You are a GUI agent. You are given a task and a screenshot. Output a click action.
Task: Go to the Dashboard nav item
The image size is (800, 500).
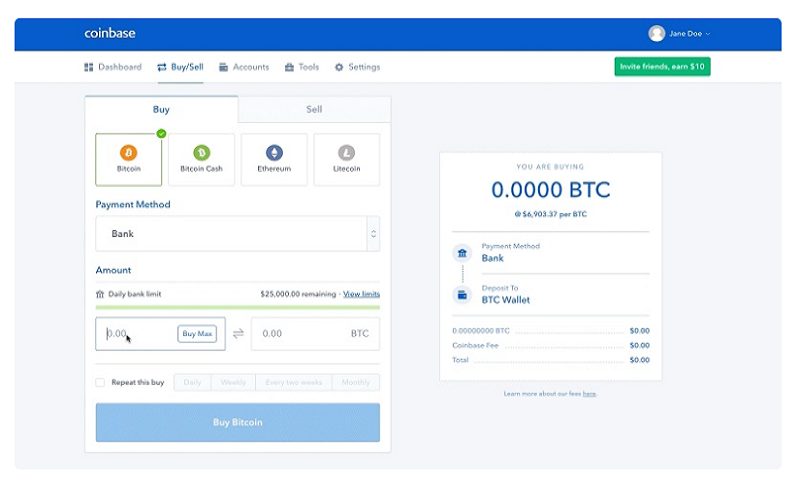coord(113,67)
